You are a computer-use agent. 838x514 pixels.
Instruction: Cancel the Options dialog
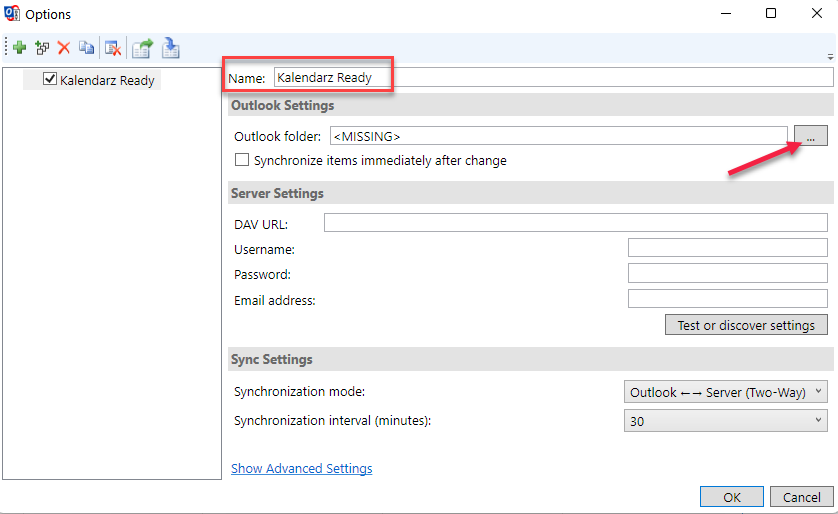click(801, 497)
